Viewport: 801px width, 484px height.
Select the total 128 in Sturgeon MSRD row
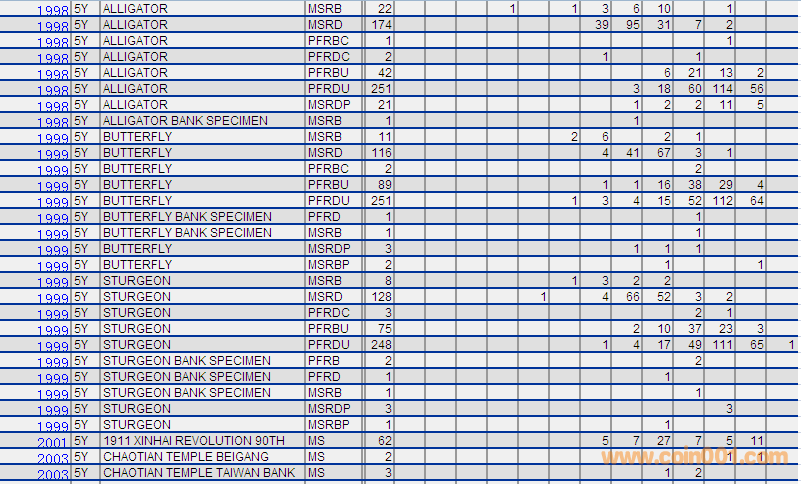[x=381, y=296]
